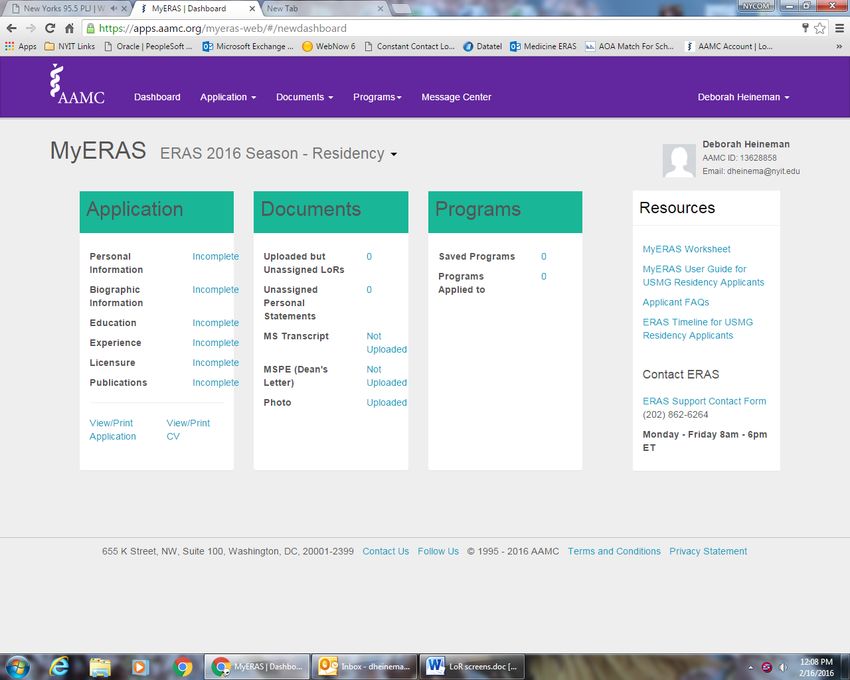850x680 pixels.
Task: Open Experience Incomplete status link
Action: tap(215, 343)
